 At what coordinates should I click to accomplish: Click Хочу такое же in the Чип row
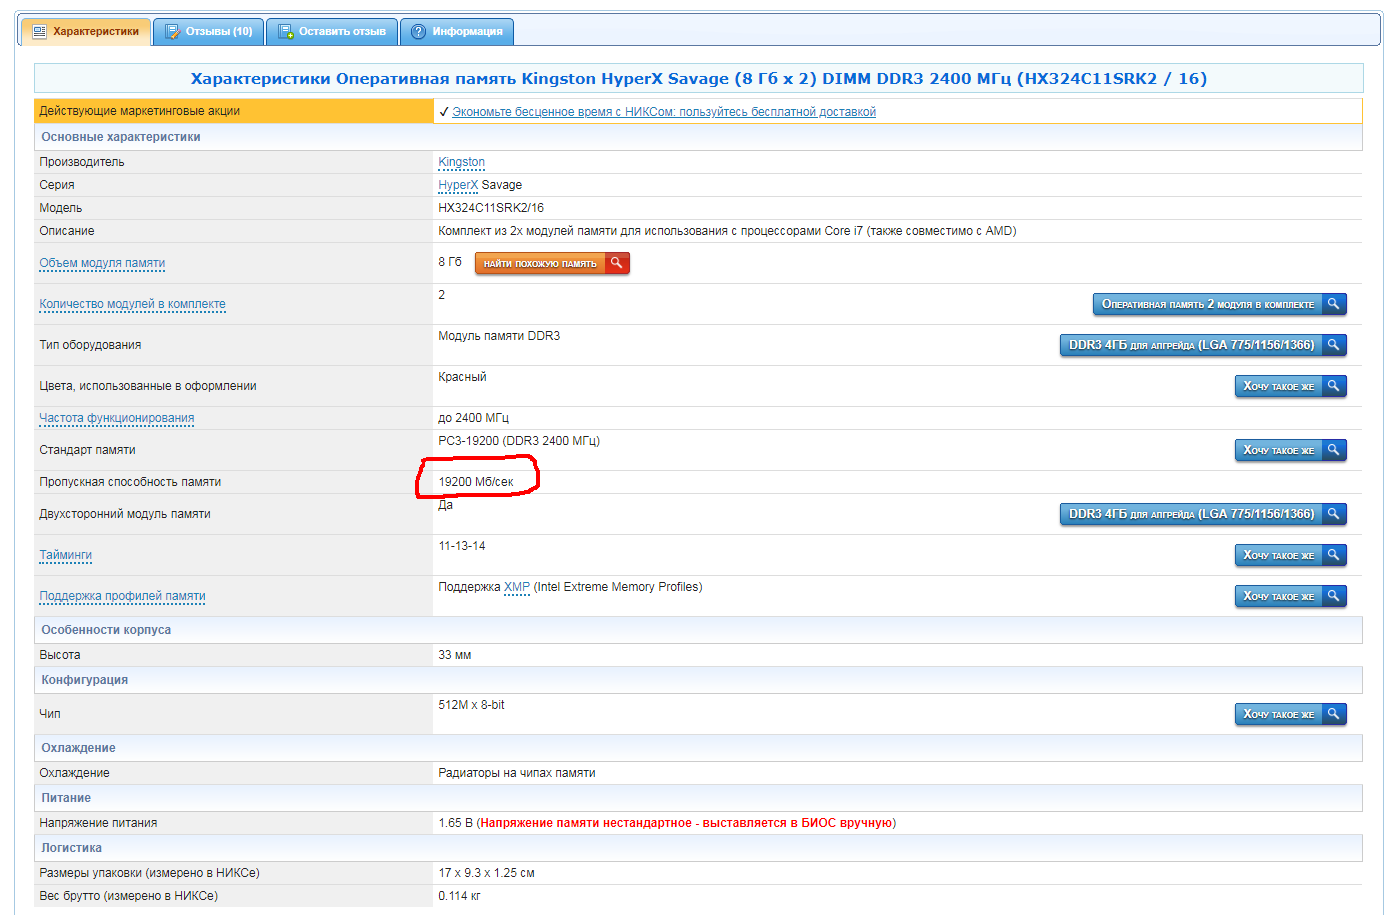click(x=1291, y=714)
